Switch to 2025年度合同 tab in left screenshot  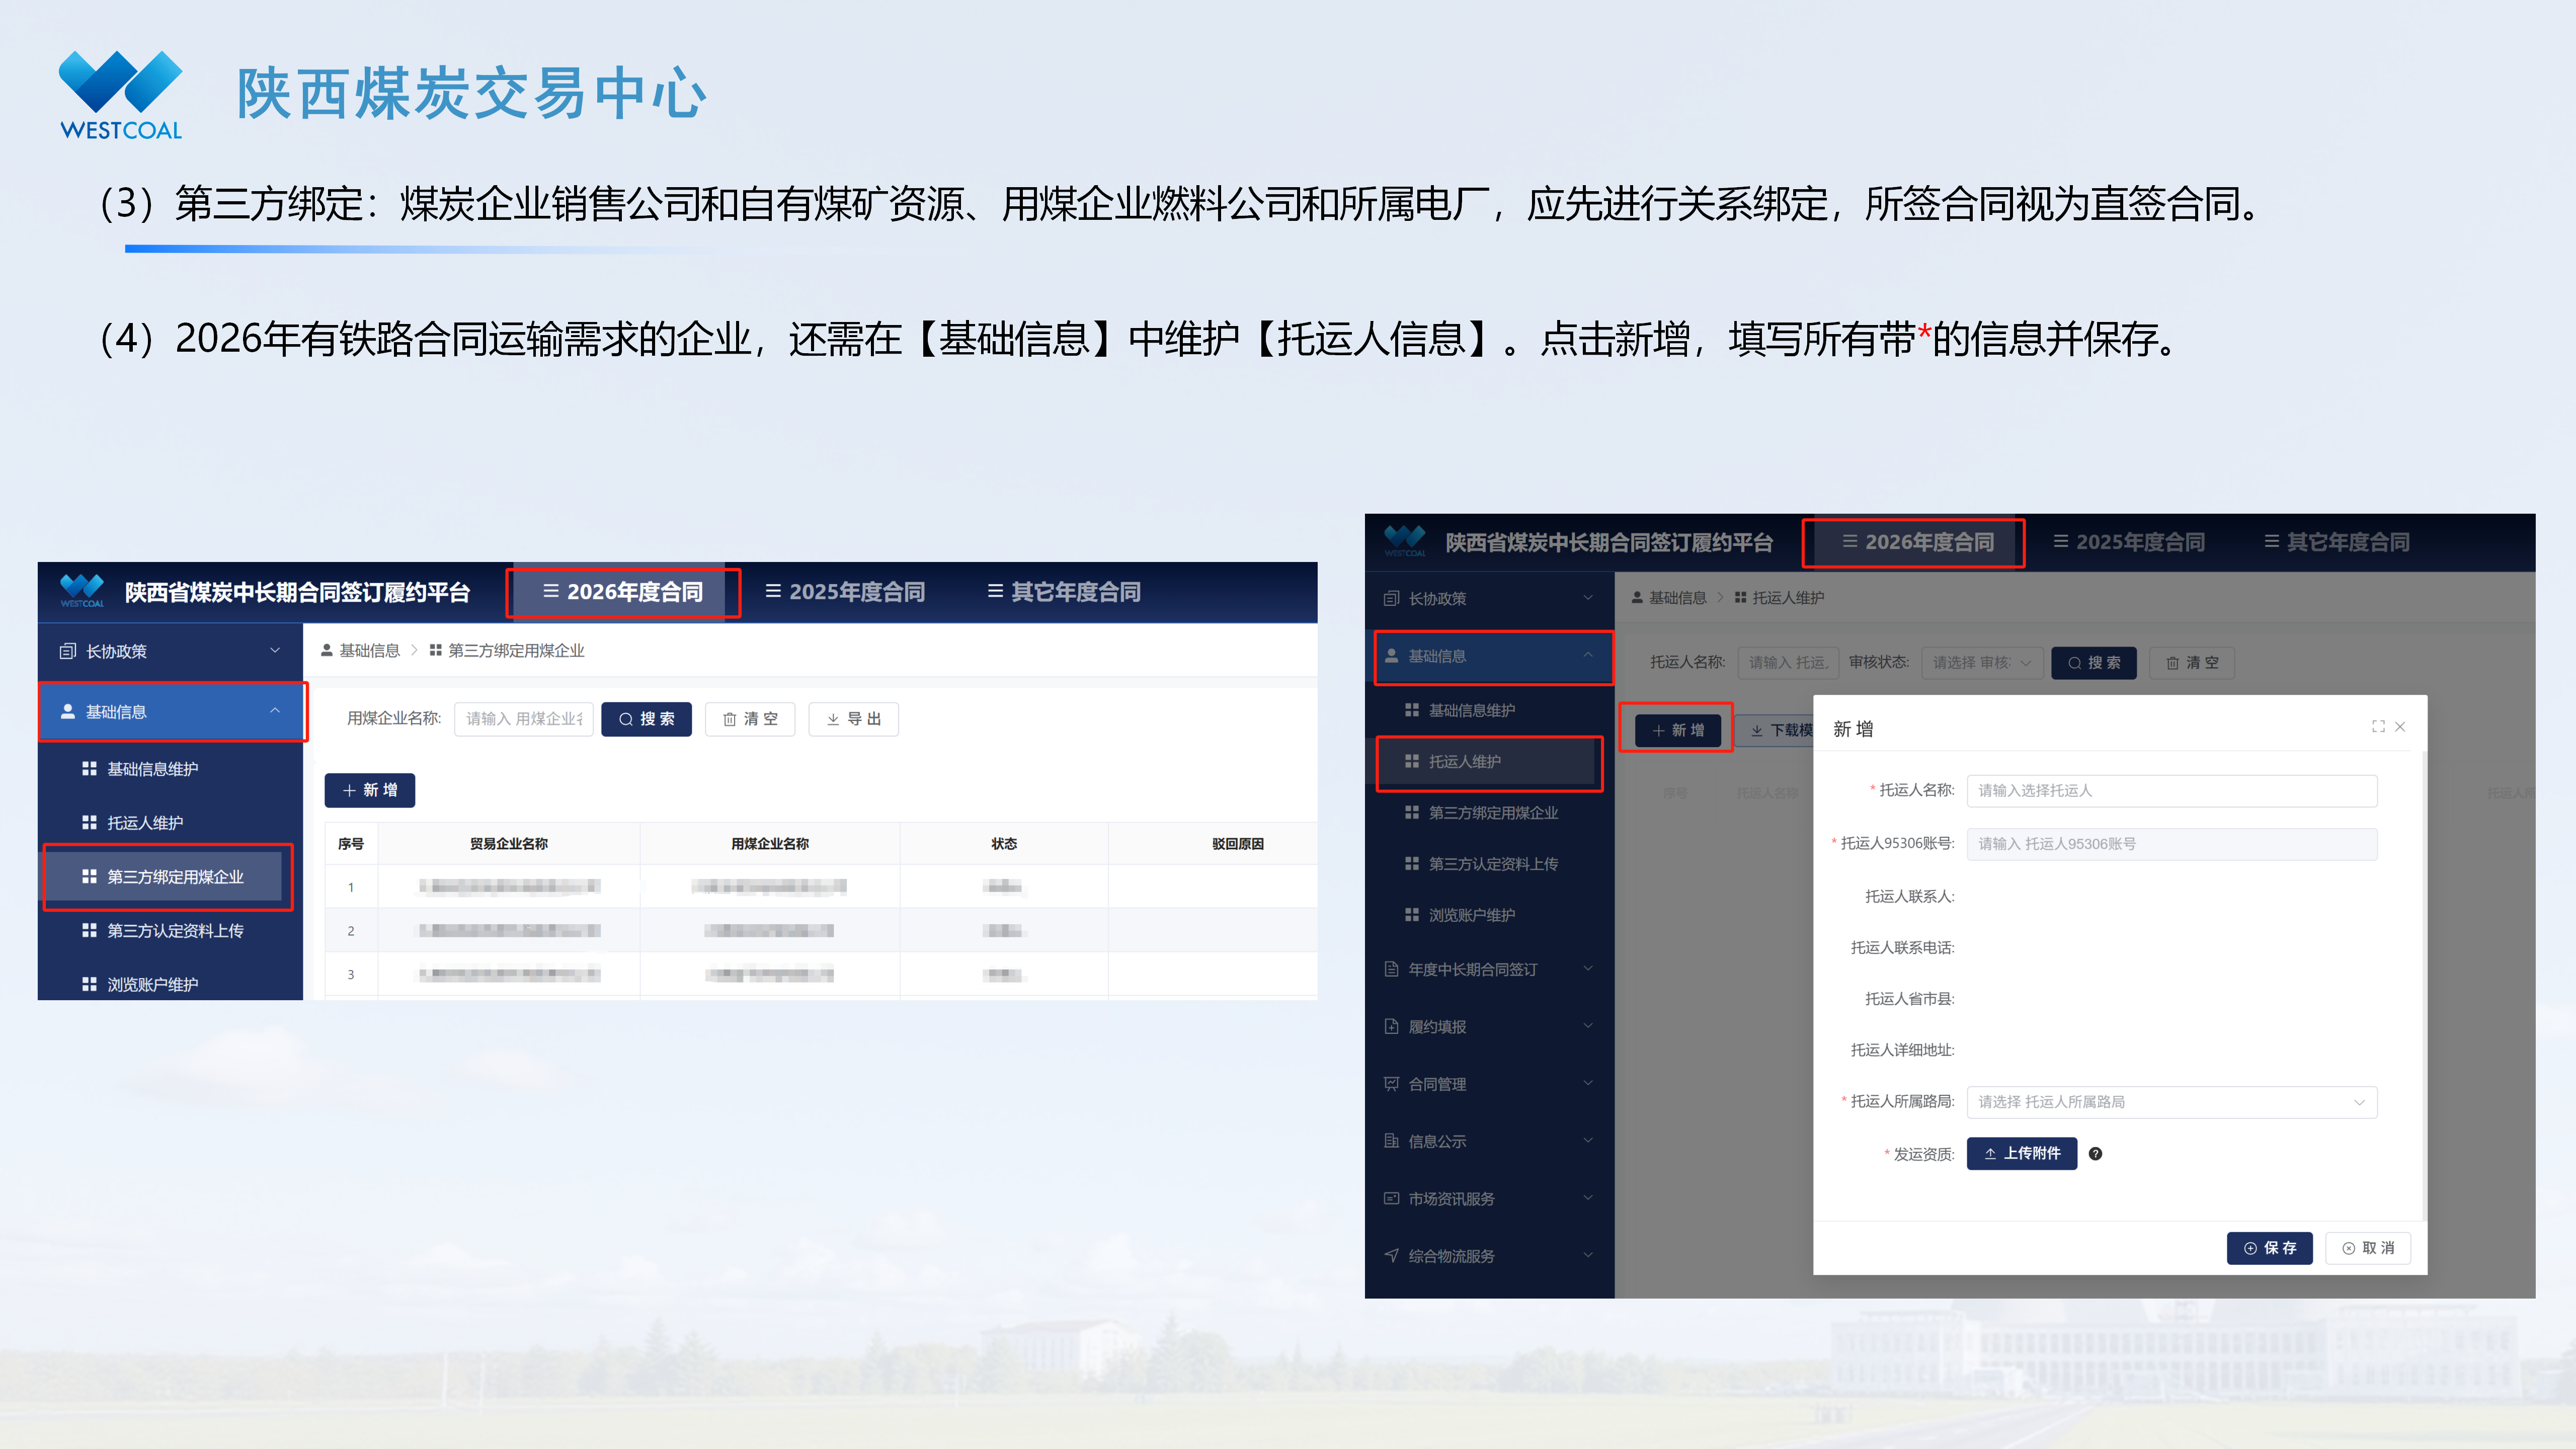pyautogui.click(x=845, y=592)
